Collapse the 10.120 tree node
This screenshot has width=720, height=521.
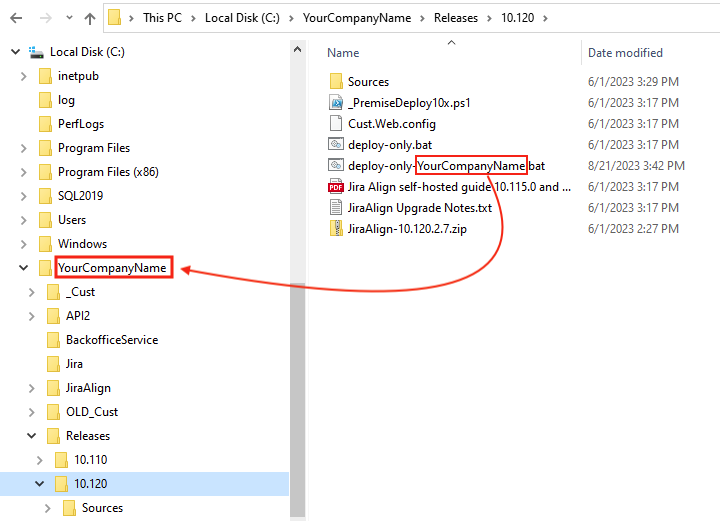(39, 484)
